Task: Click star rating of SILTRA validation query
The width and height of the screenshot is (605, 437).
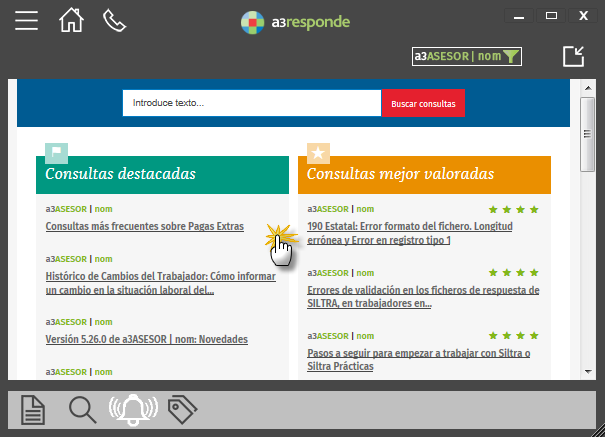Action: pyautogui.click(x=514, y=273)
